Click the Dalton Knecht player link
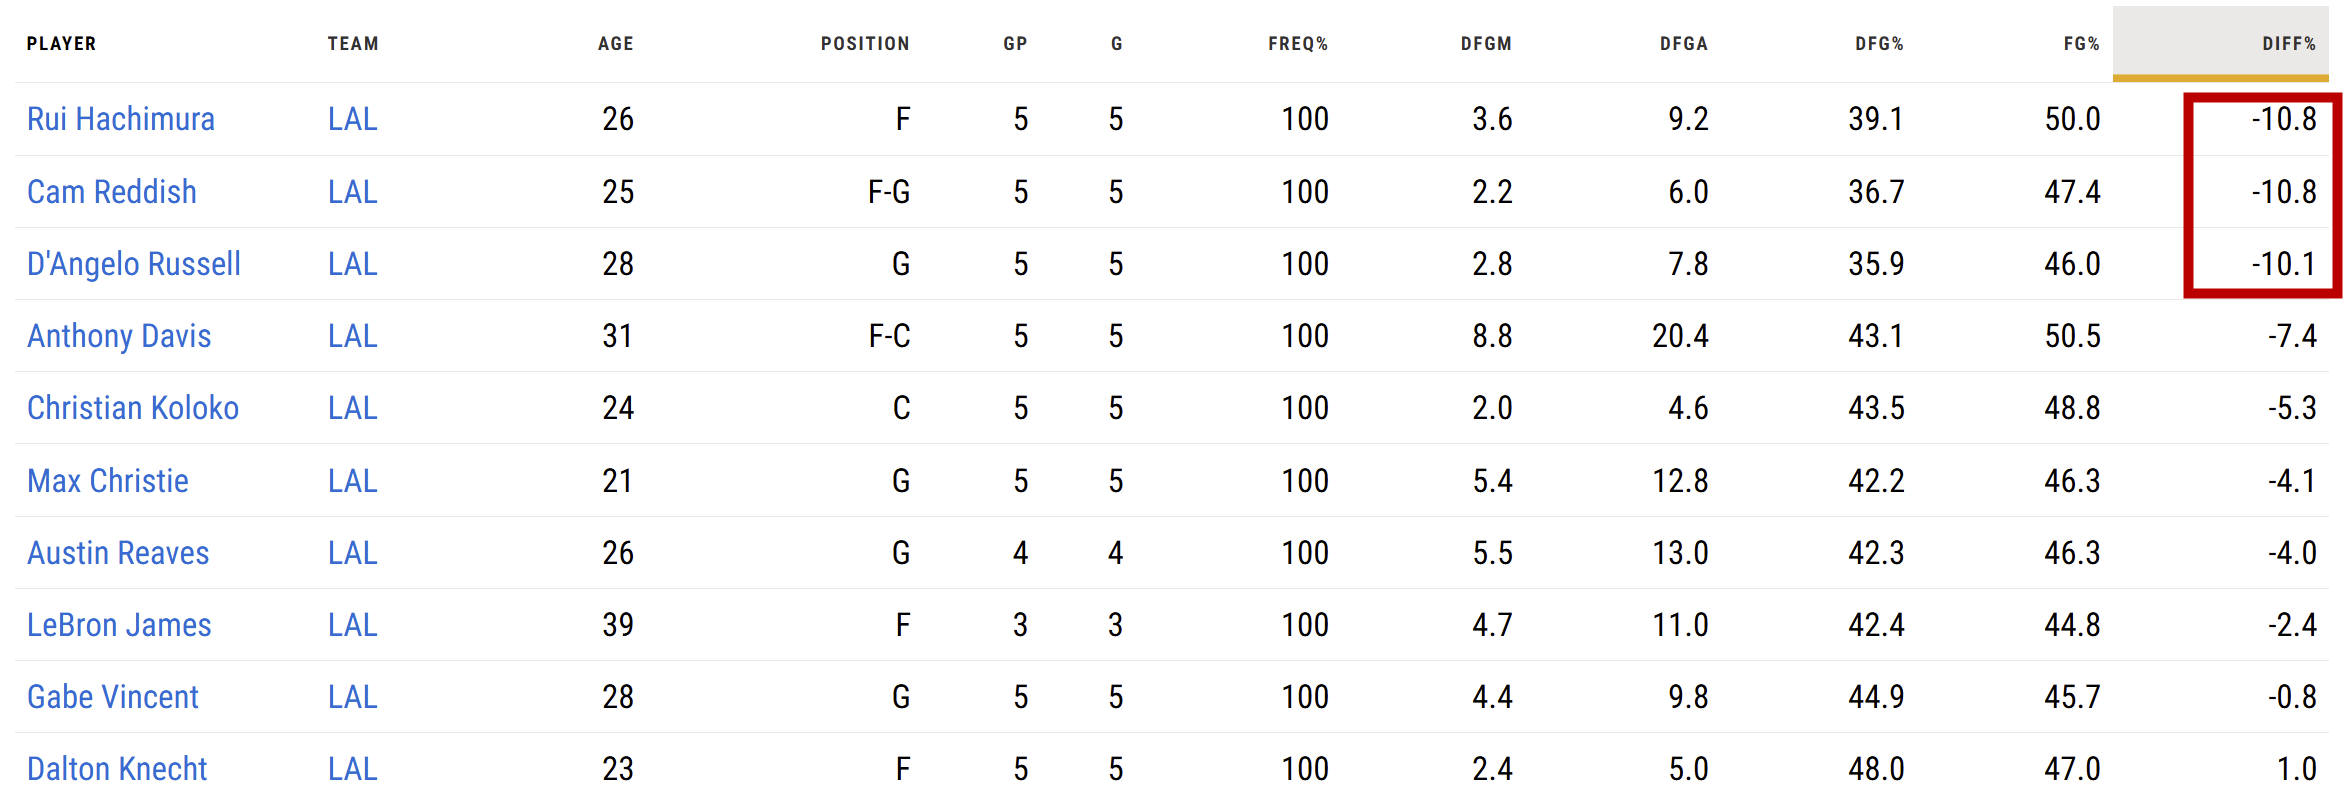The height and width of the screenshot is (806, 2348). 117,769
